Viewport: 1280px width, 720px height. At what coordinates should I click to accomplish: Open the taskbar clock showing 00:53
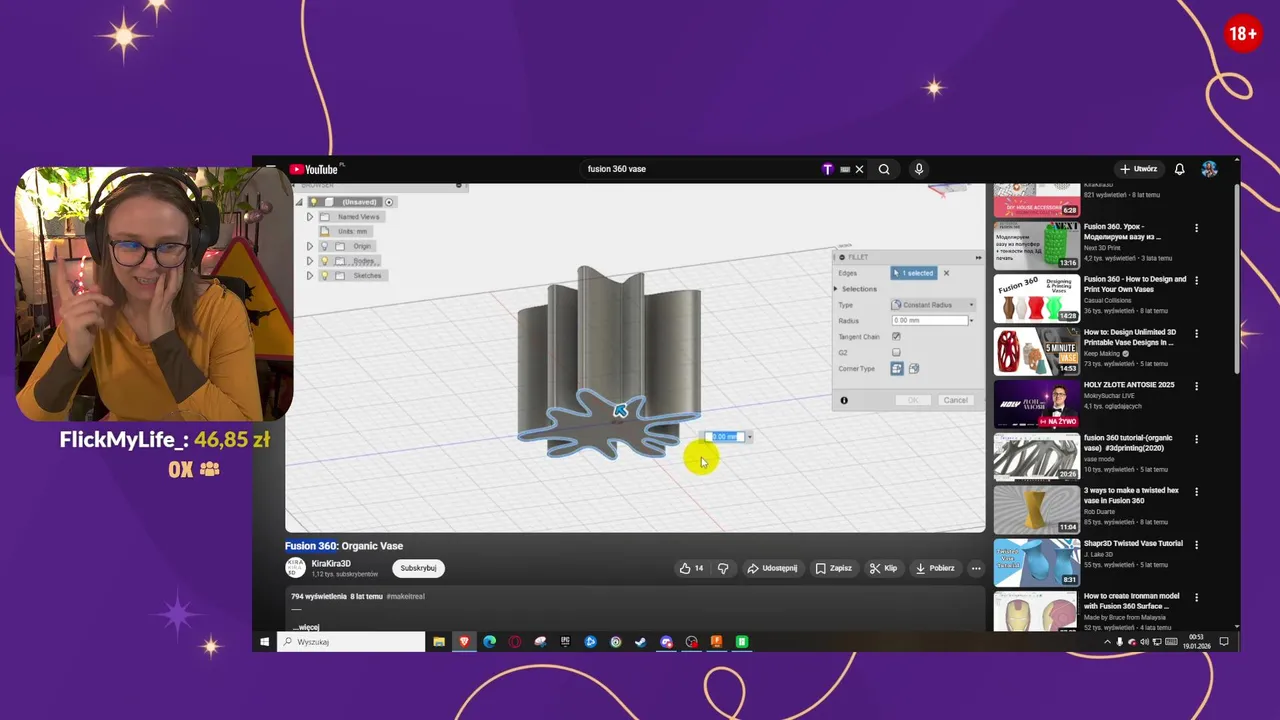coord(1196,642)
